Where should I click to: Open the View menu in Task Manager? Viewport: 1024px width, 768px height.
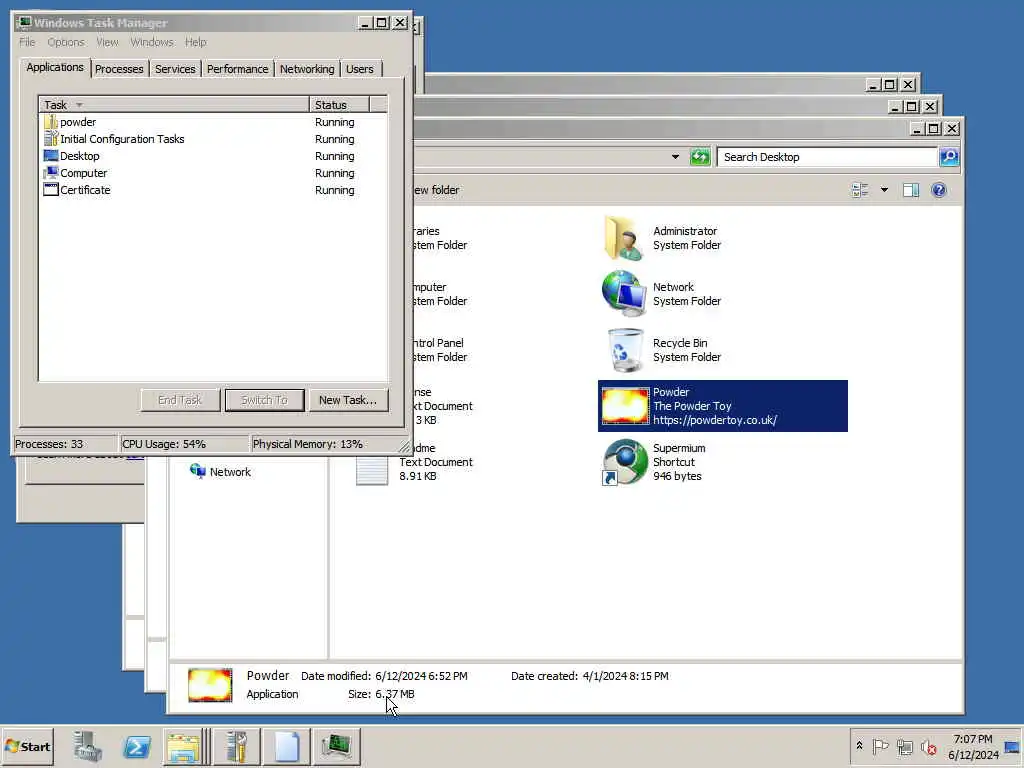[x=107, y=42]
